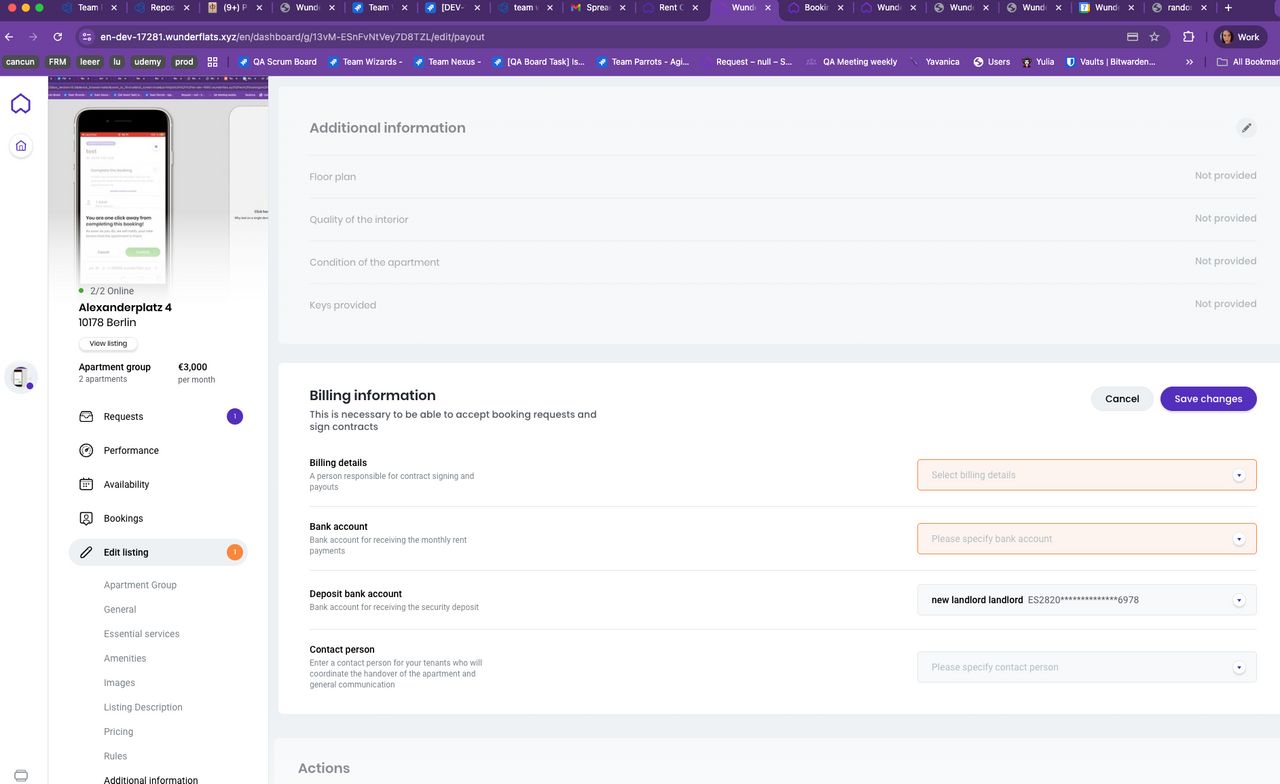This screenshot has height=784, width=1280.
Task: Select the phone listing thumbnail icon in sidebar
Action: [21, 377]
